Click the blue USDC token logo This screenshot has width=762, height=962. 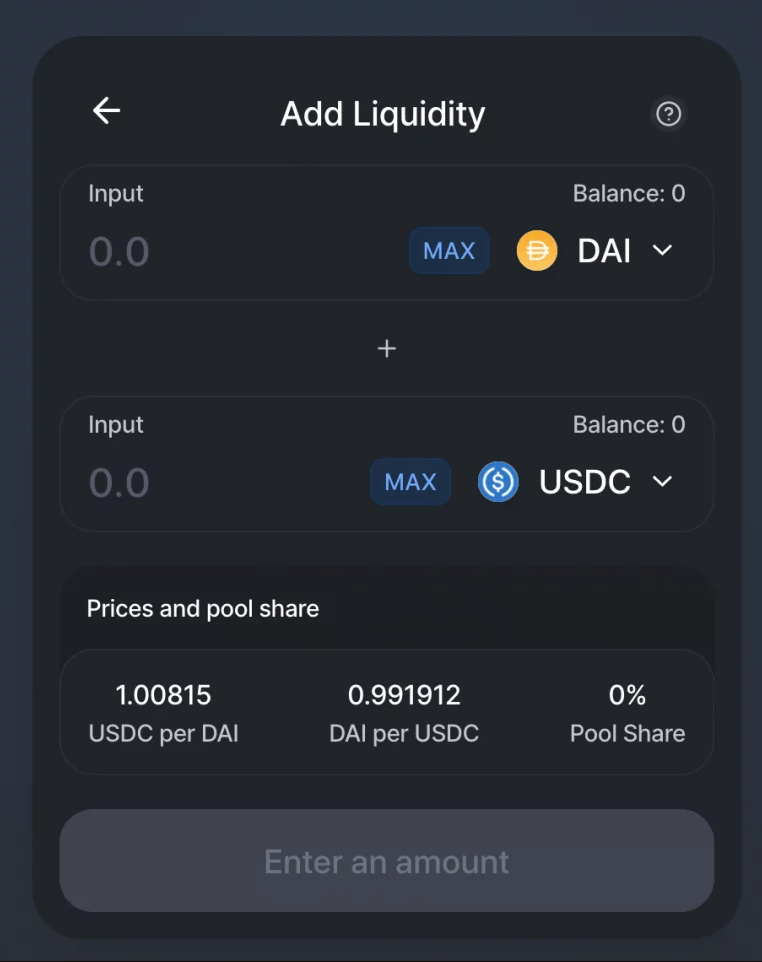pos(498,482)
